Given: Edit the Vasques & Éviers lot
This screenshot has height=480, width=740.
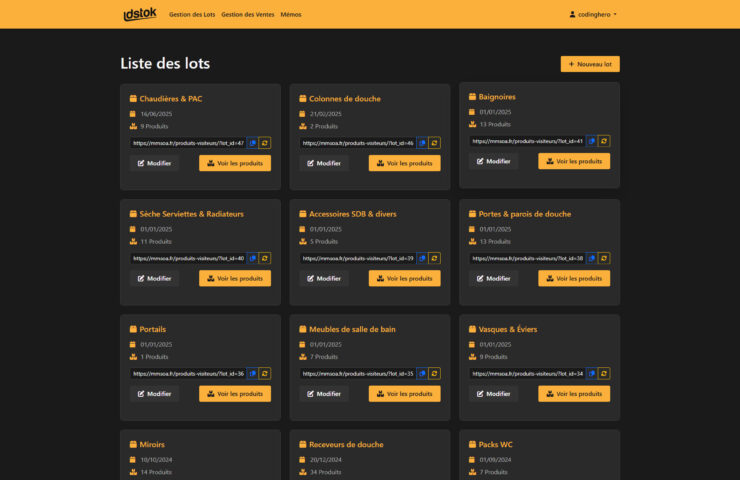Looking at the screenshot, I should coord(493,394).
